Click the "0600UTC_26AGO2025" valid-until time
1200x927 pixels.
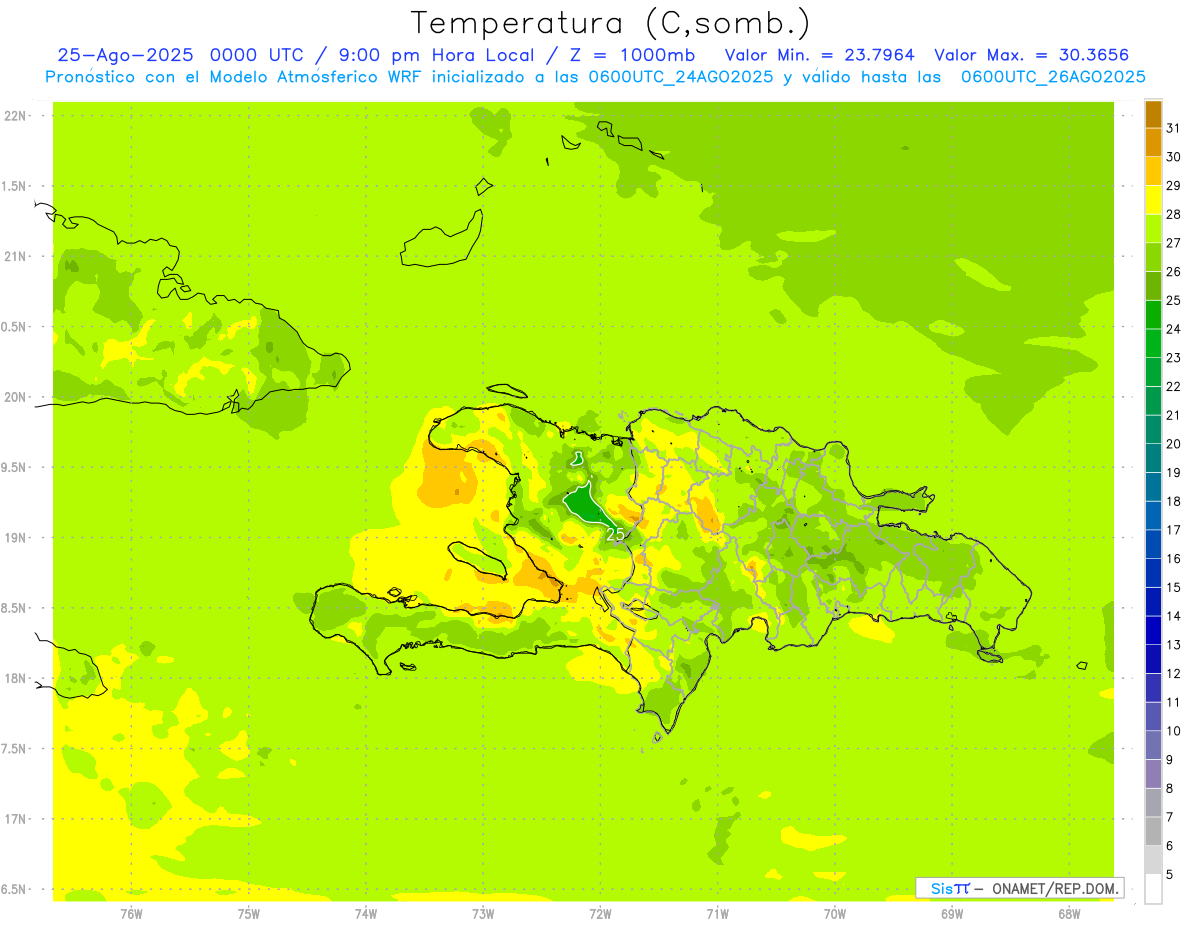coord(1053,77)
